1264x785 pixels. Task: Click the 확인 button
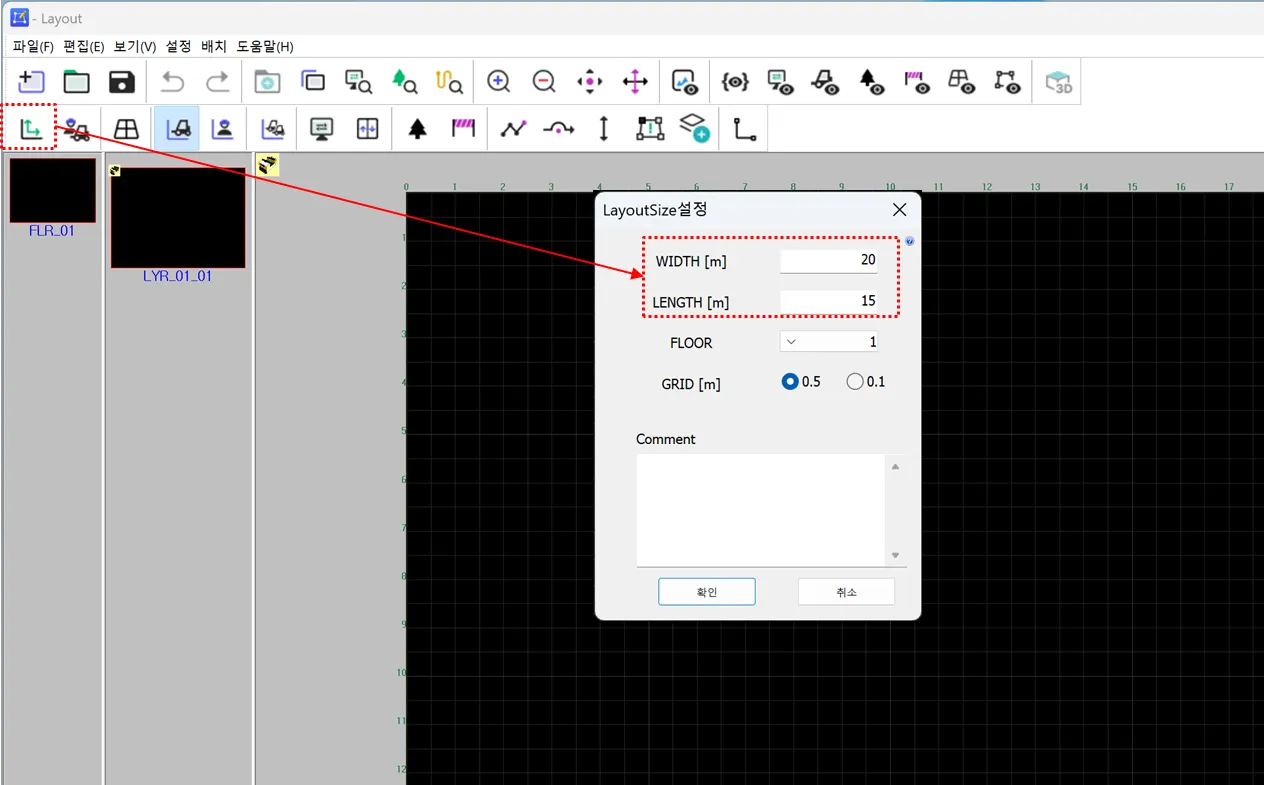[706, 592]
